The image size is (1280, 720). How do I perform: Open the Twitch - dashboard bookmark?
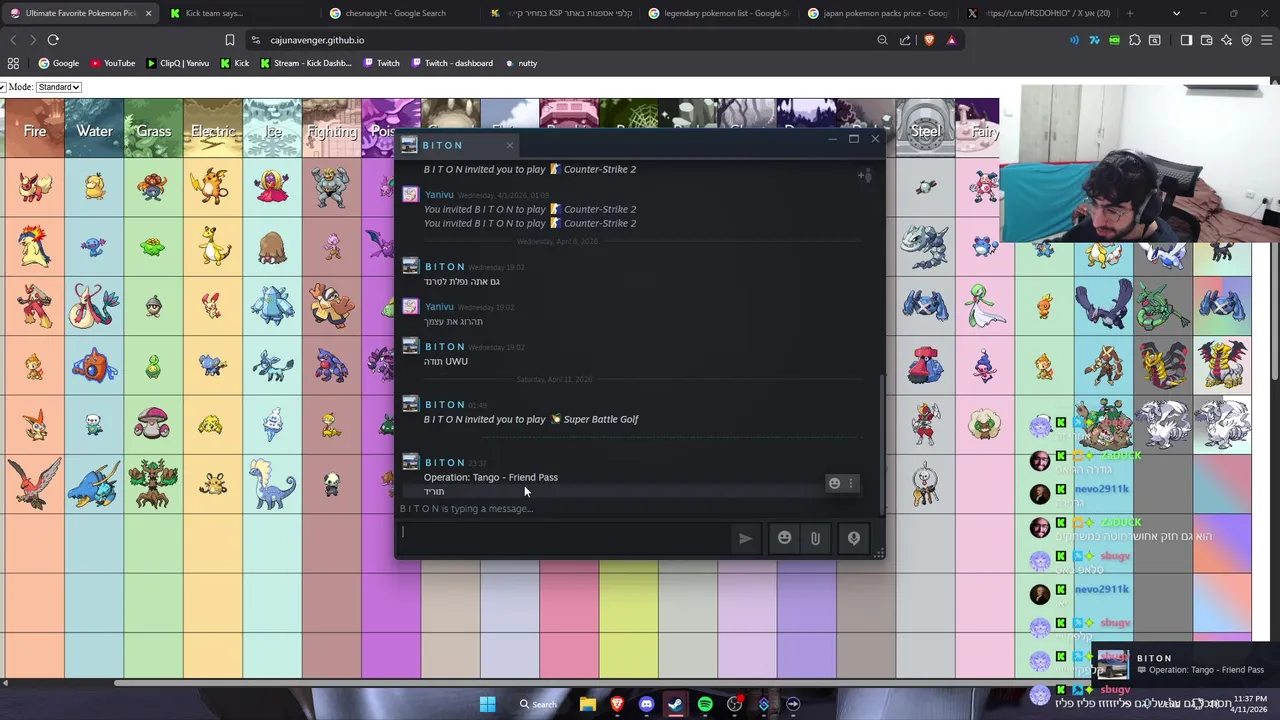(x=451, y=63)
